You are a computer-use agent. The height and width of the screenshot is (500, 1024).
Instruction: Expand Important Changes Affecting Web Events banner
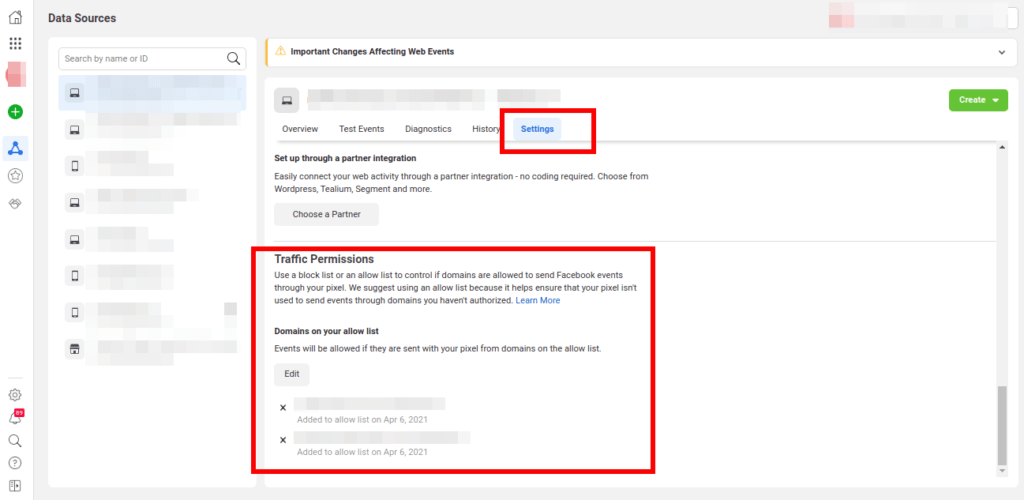(1002, 52)
